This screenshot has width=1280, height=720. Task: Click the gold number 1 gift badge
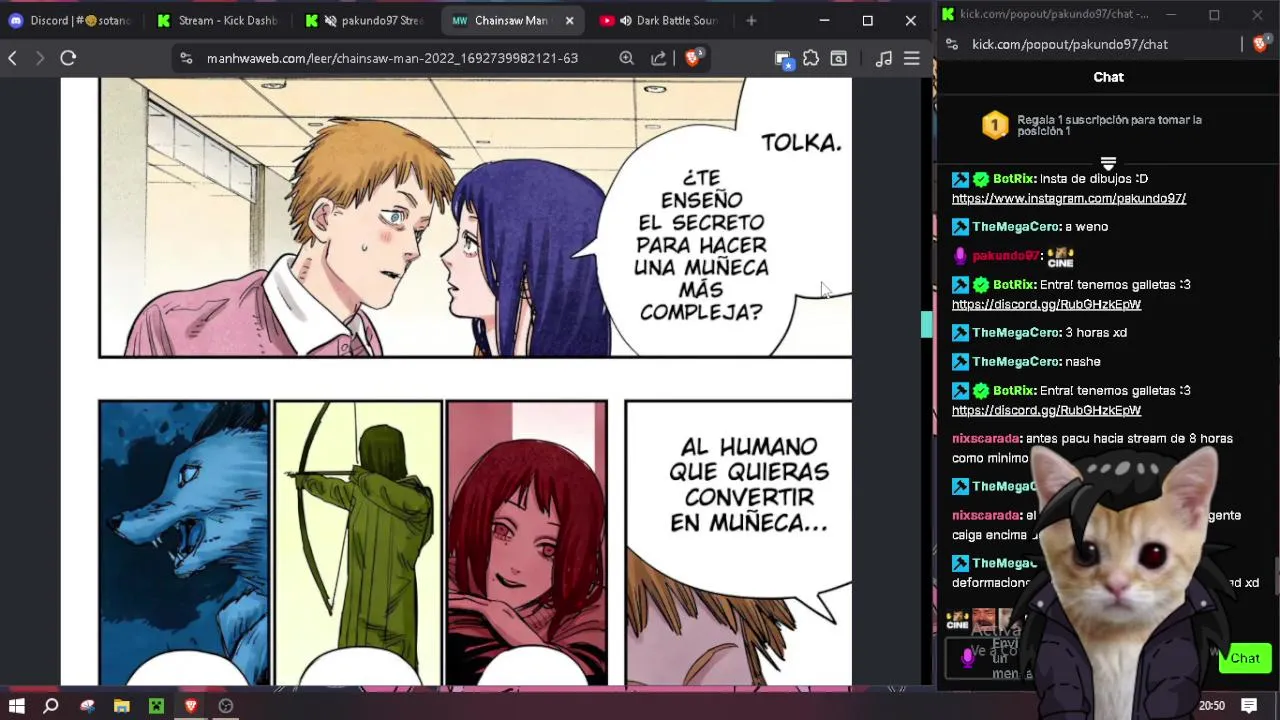click(x=995, y=125)
